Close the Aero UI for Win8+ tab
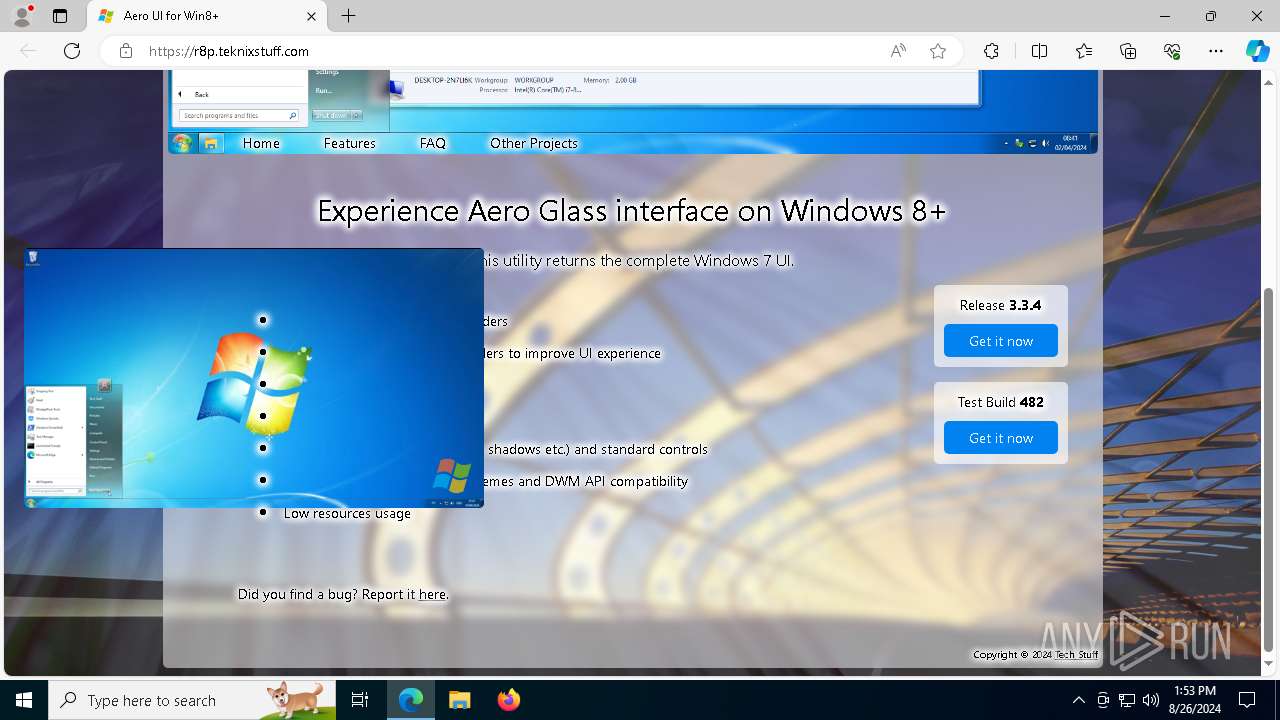Screen dimensions: 1280x720 (311, 16)
